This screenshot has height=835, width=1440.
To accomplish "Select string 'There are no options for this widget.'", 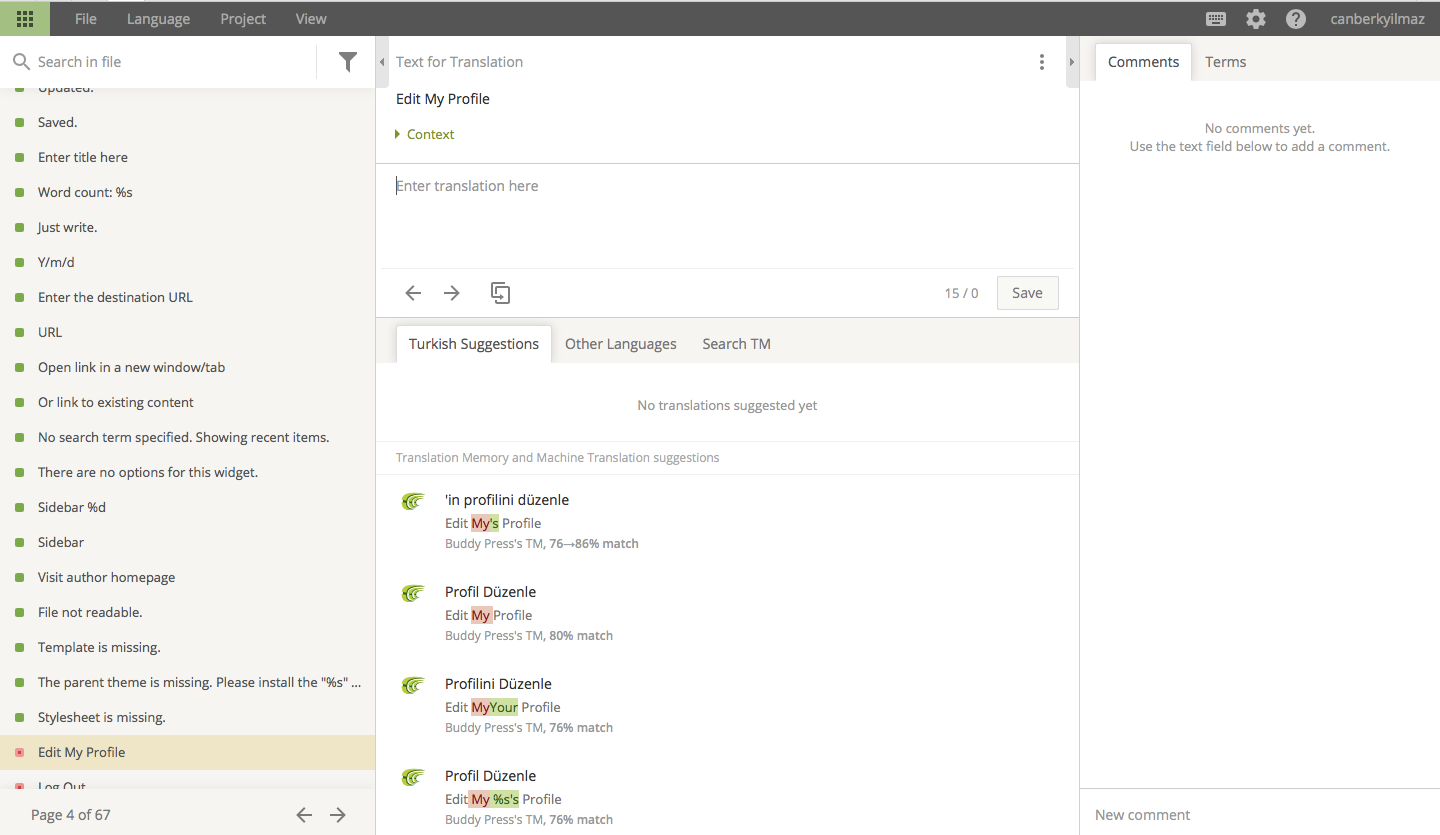I will 187,472.
